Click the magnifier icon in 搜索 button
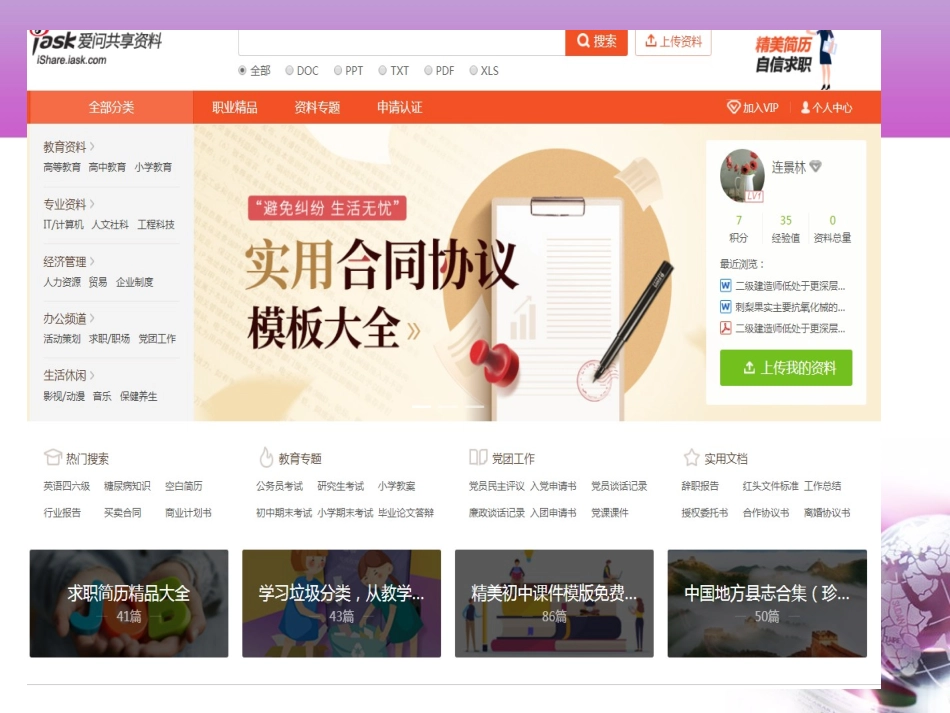This screenshot has height=713, width=950. (x=583, y=41)
